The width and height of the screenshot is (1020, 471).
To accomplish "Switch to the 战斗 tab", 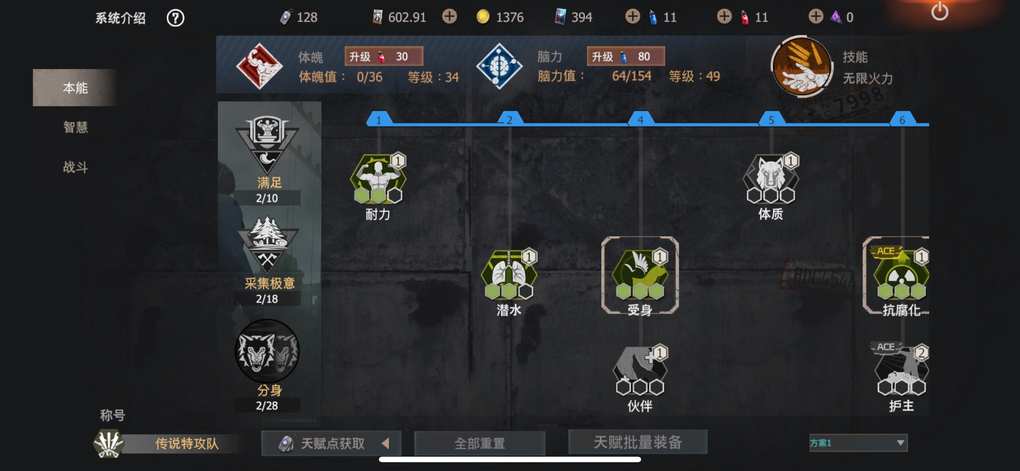I will (x=75, y=167).
